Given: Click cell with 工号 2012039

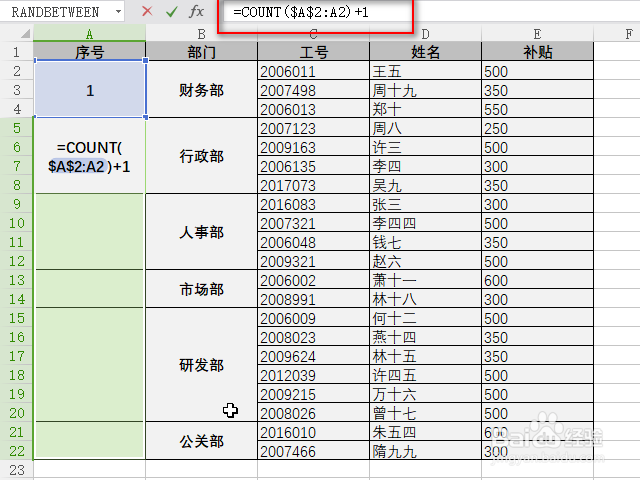Looking at the screenshot, I should pos(313,375).
